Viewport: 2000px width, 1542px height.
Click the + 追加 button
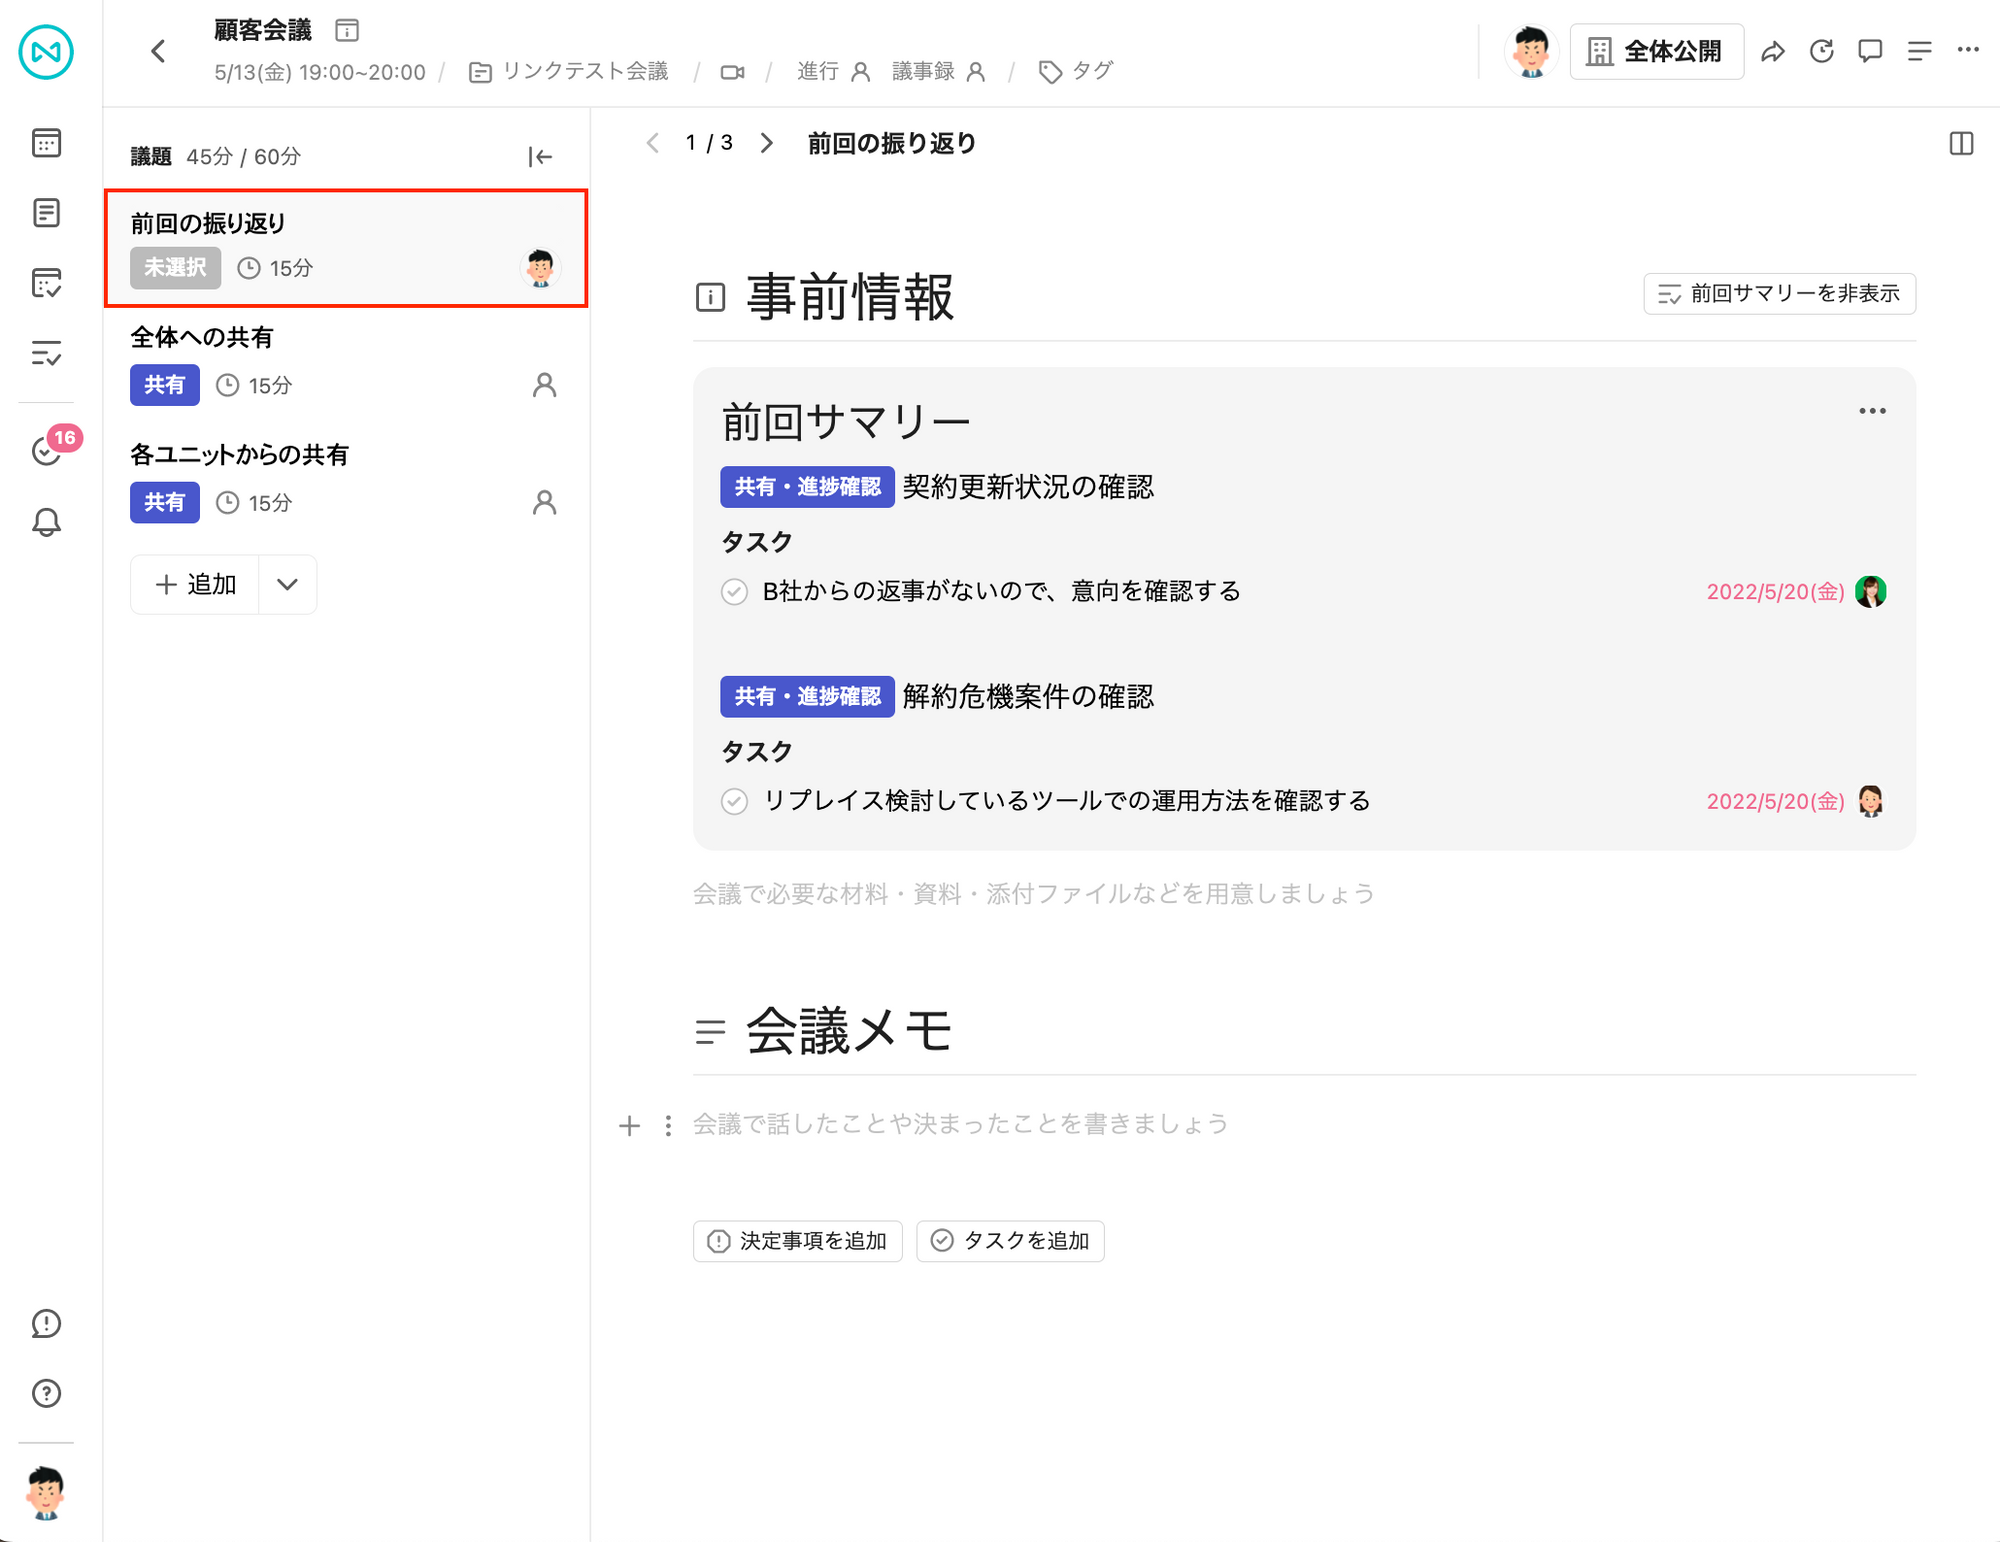[196, 584]
